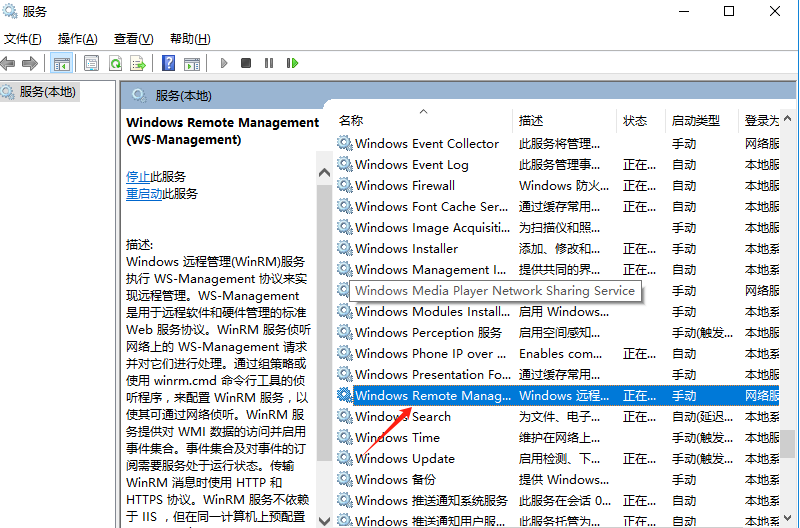Click the Start service play icon
The height and width of the screenshot is (528, 800).
223,63
